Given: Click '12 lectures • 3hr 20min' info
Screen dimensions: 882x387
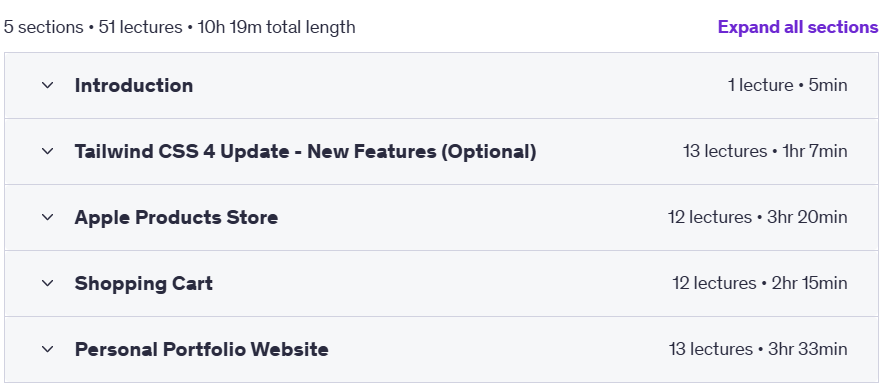Looking at the screenshot, I should pos(757,217).
